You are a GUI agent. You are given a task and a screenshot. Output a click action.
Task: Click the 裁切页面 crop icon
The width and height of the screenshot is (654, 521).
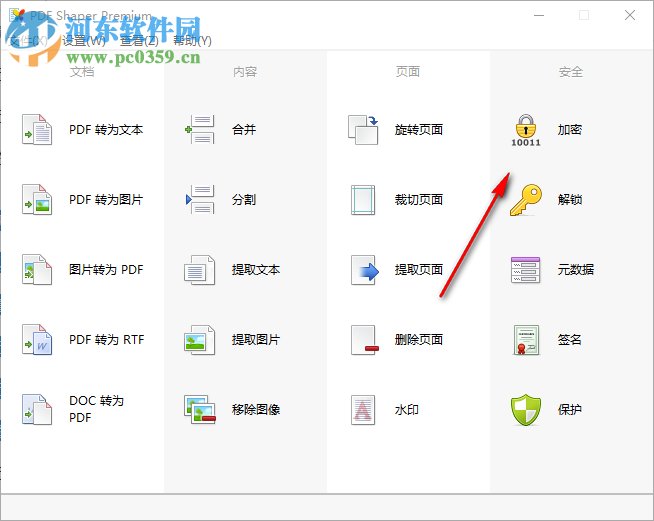click(363, 200)
